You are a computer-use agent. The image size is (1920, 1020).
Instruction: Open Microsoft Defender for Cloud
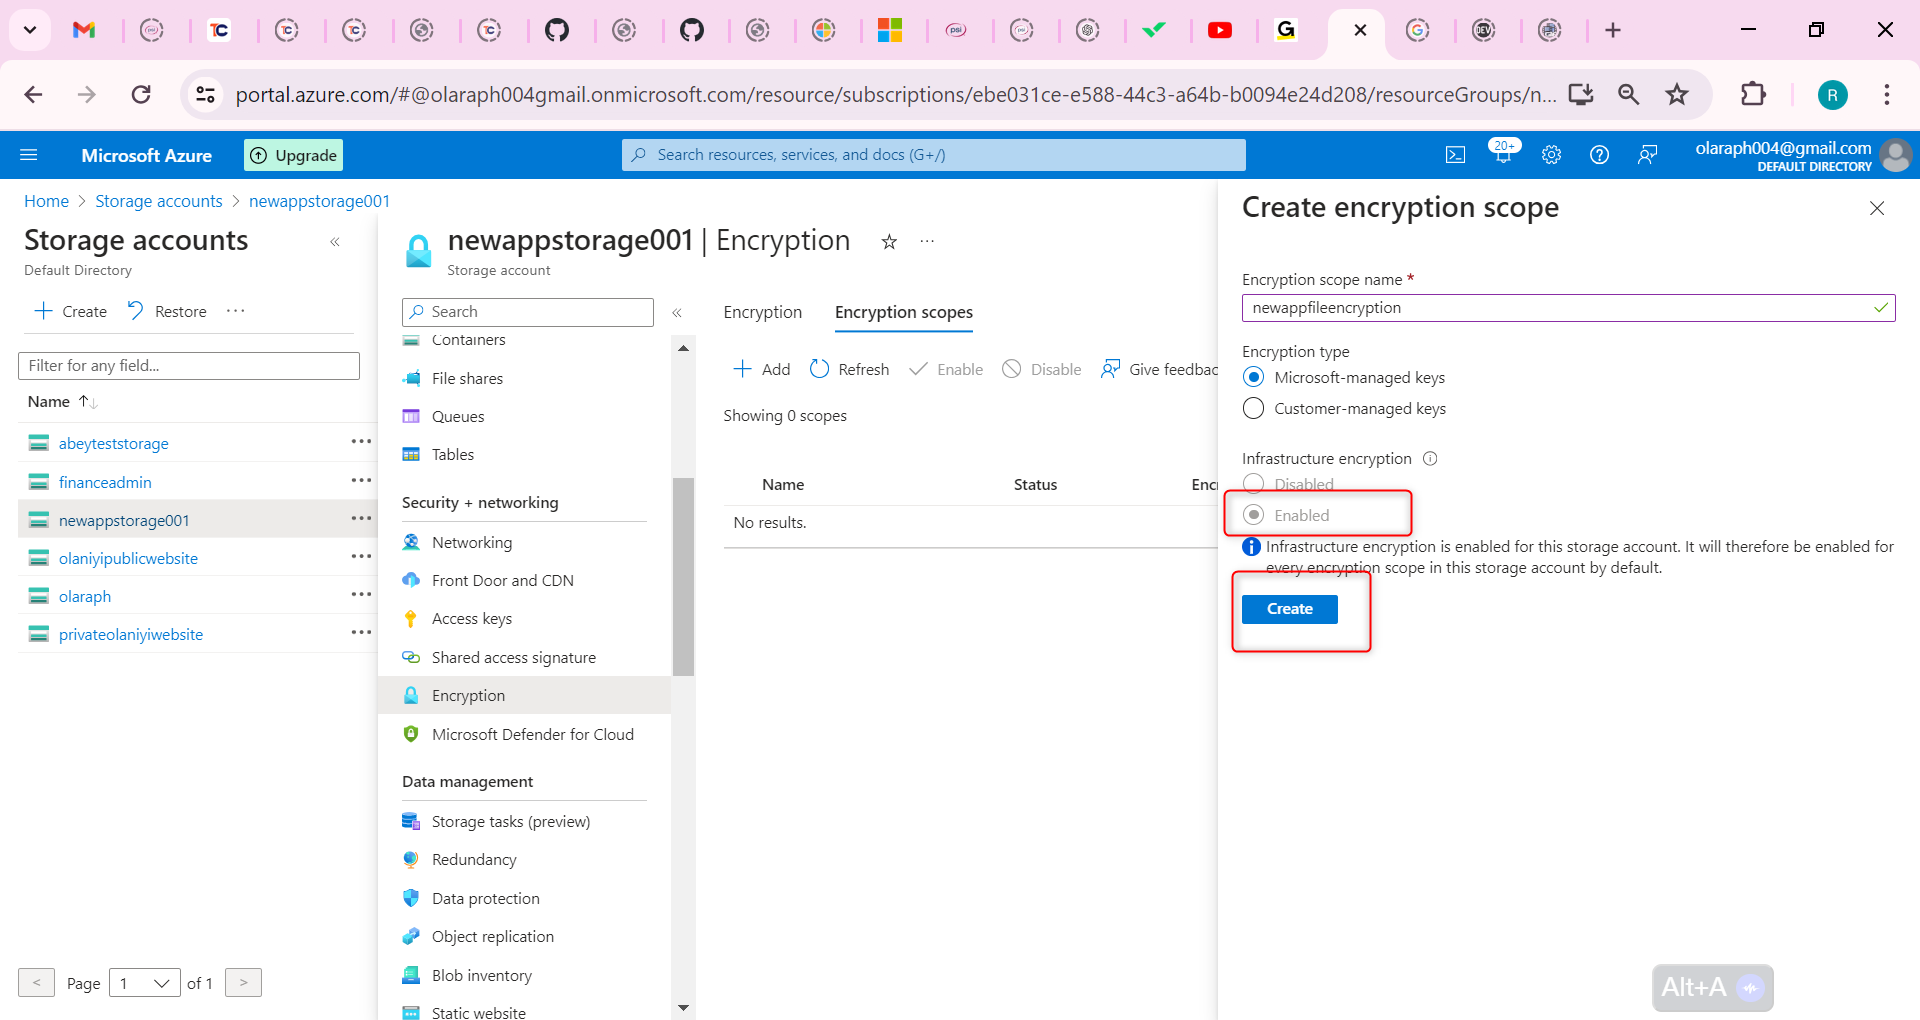pyautogui.click(x=532, y=734)
